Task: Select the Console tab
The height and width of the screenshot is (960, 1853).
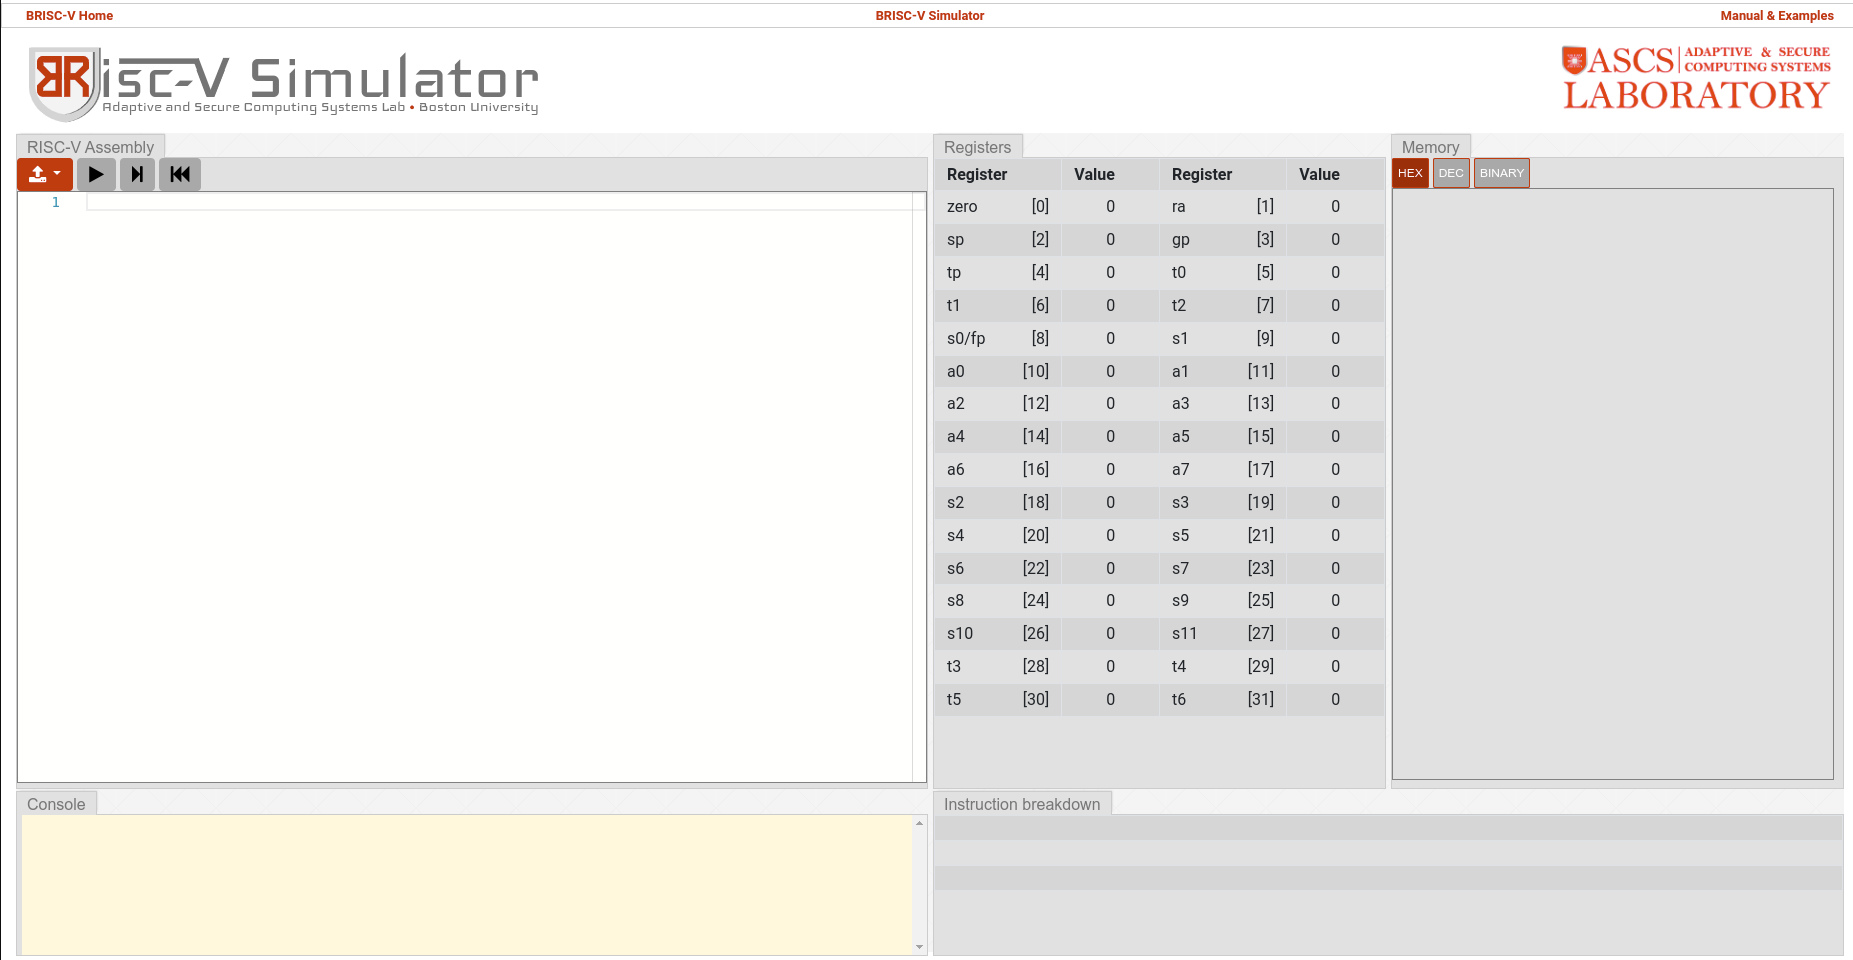Action: tap(56, 804)
